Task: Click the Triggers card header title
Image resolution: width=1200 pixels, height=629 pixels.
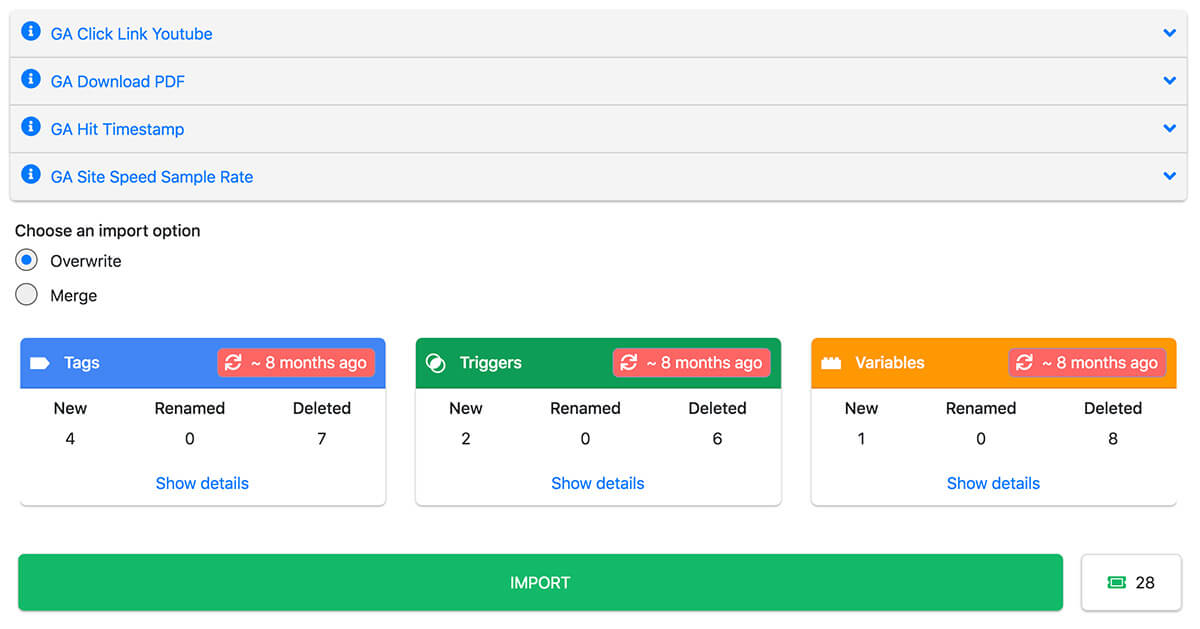Action: (x=491, y=363)
